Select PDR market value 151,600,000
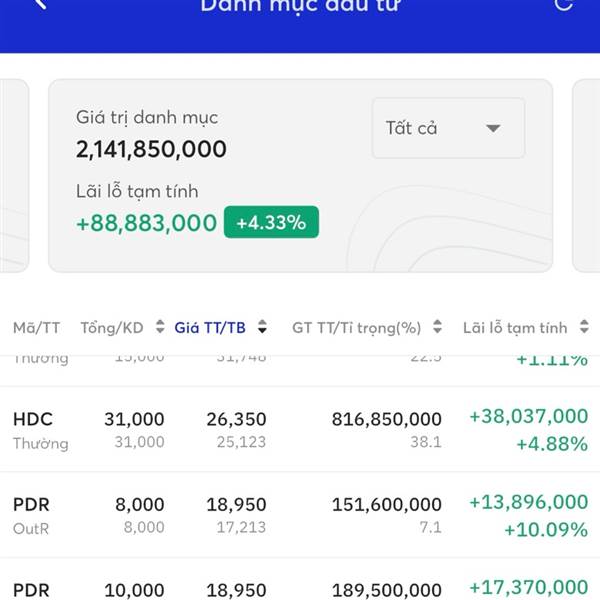This screenshot has width=600, height=600. pyautogui.click(x=387, y=505)
